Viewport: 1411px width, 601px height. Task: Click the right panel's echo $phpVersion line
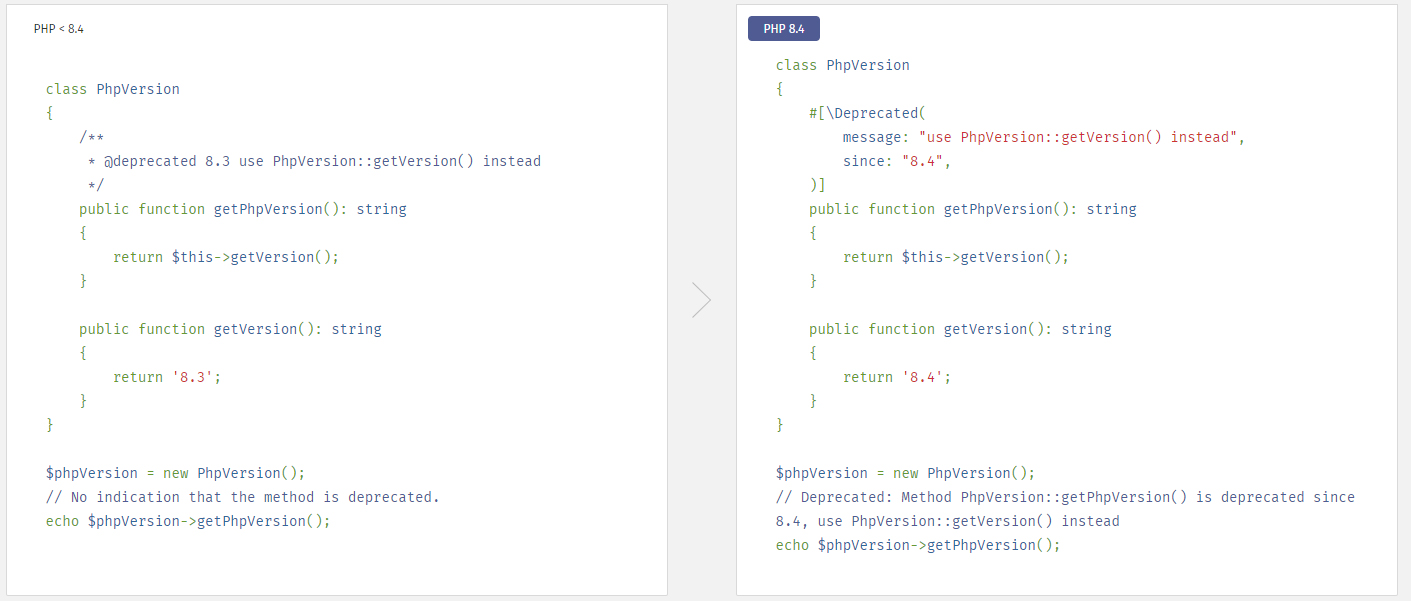pos(918,545)
